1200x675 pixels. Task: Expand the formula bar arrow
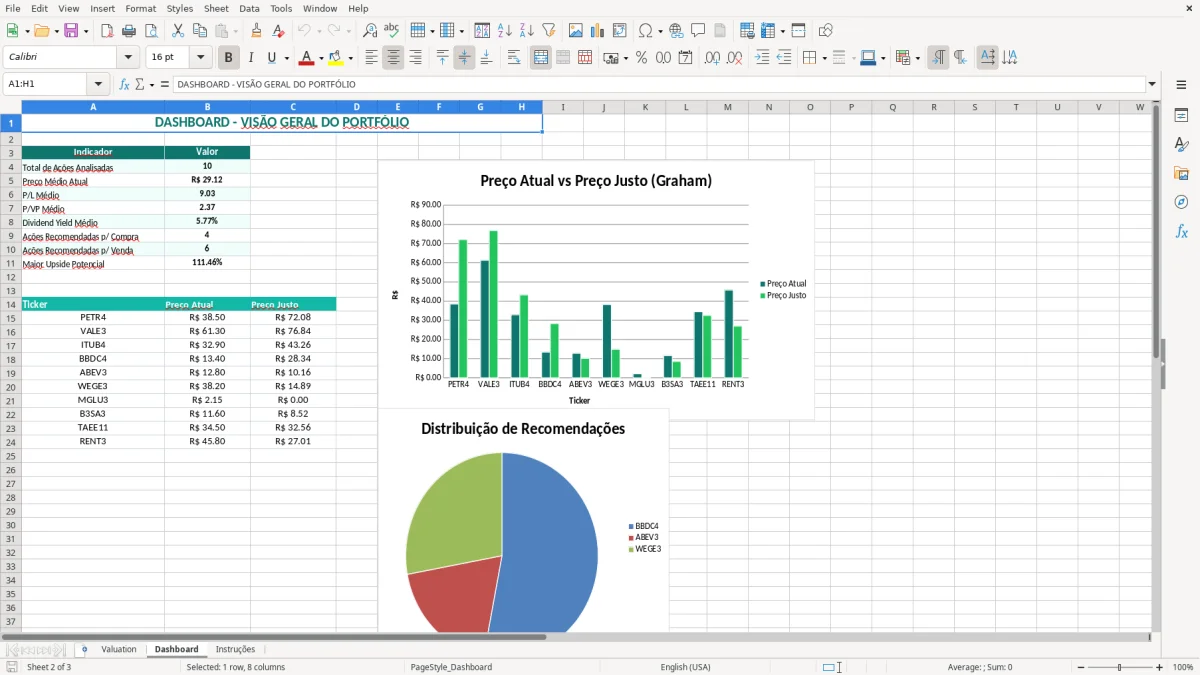click(x=1152, y=85)
